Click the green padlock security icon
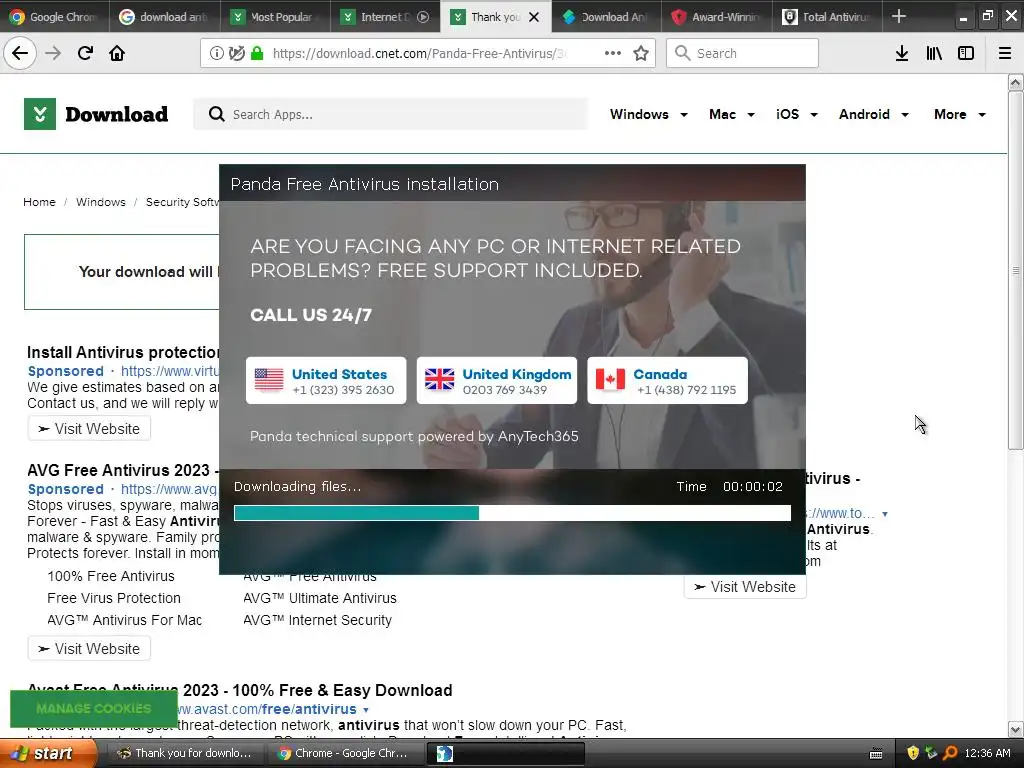This screenshot has height=768, width=1024. [x=257, y=54]
